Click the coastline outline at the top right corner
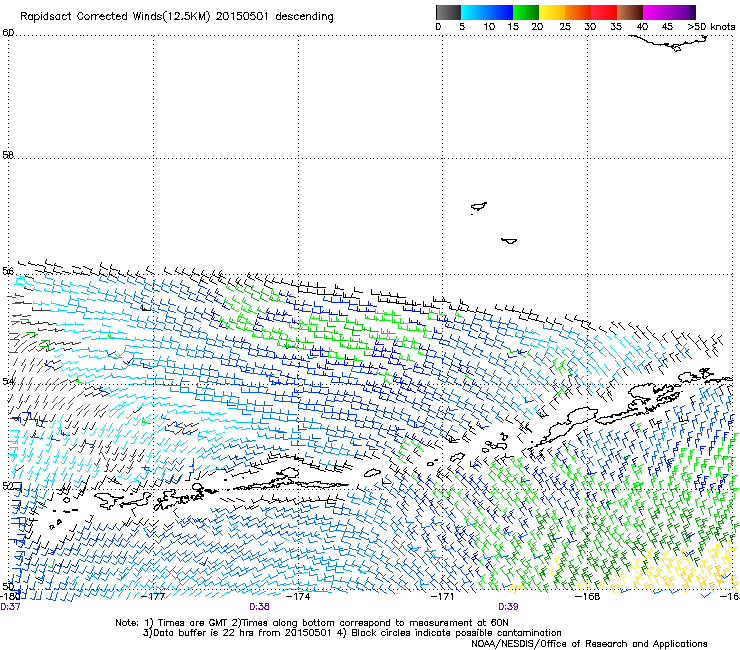 click(x=668, y=43)
